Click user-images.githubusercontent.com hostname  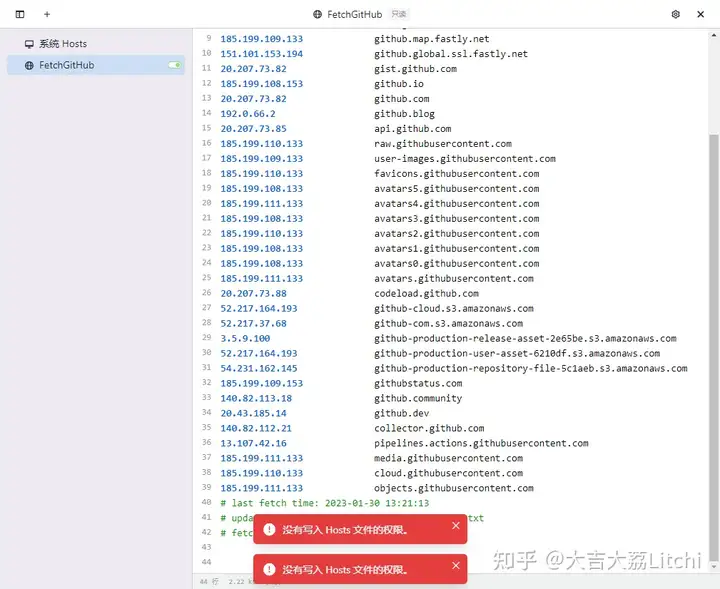(464, 159)
